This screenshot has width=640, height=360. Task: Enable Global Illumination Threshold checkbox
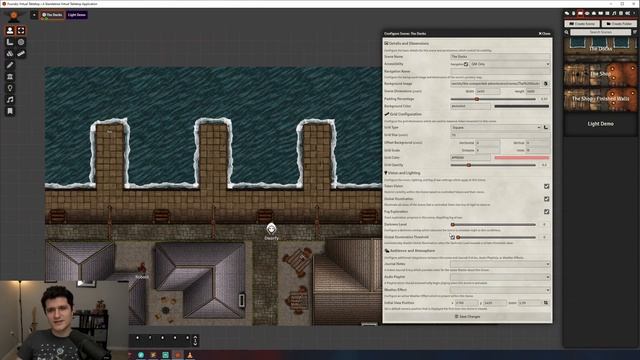coord(452,237)
